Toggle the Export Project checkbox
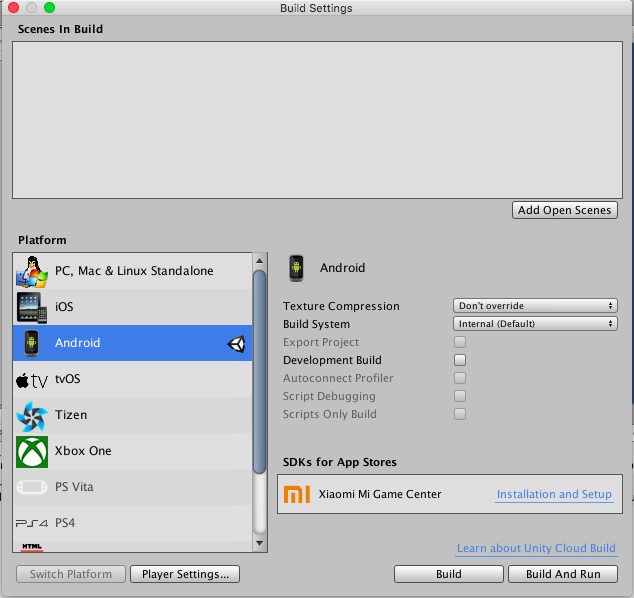The image size is (634, 598). [460, 342]
